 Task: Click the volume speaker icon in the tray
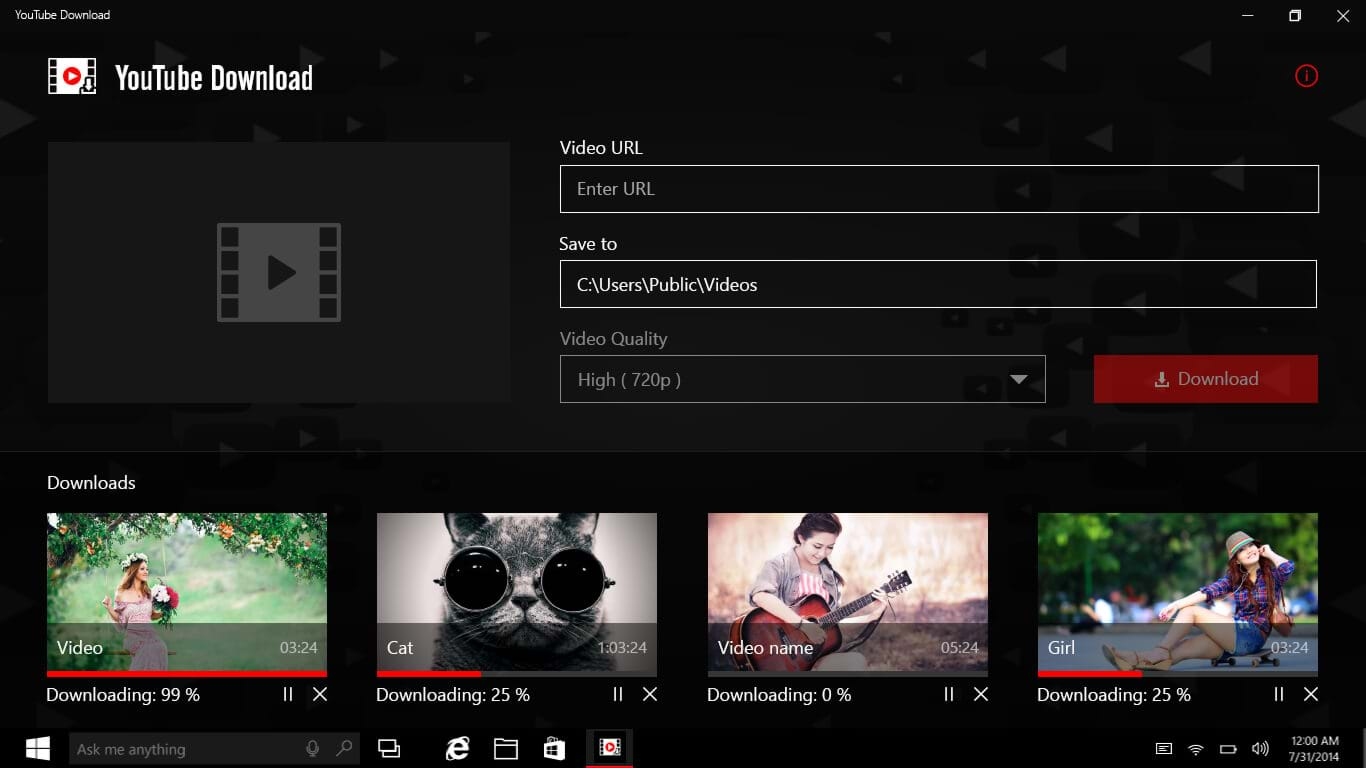click(1260, 749)
